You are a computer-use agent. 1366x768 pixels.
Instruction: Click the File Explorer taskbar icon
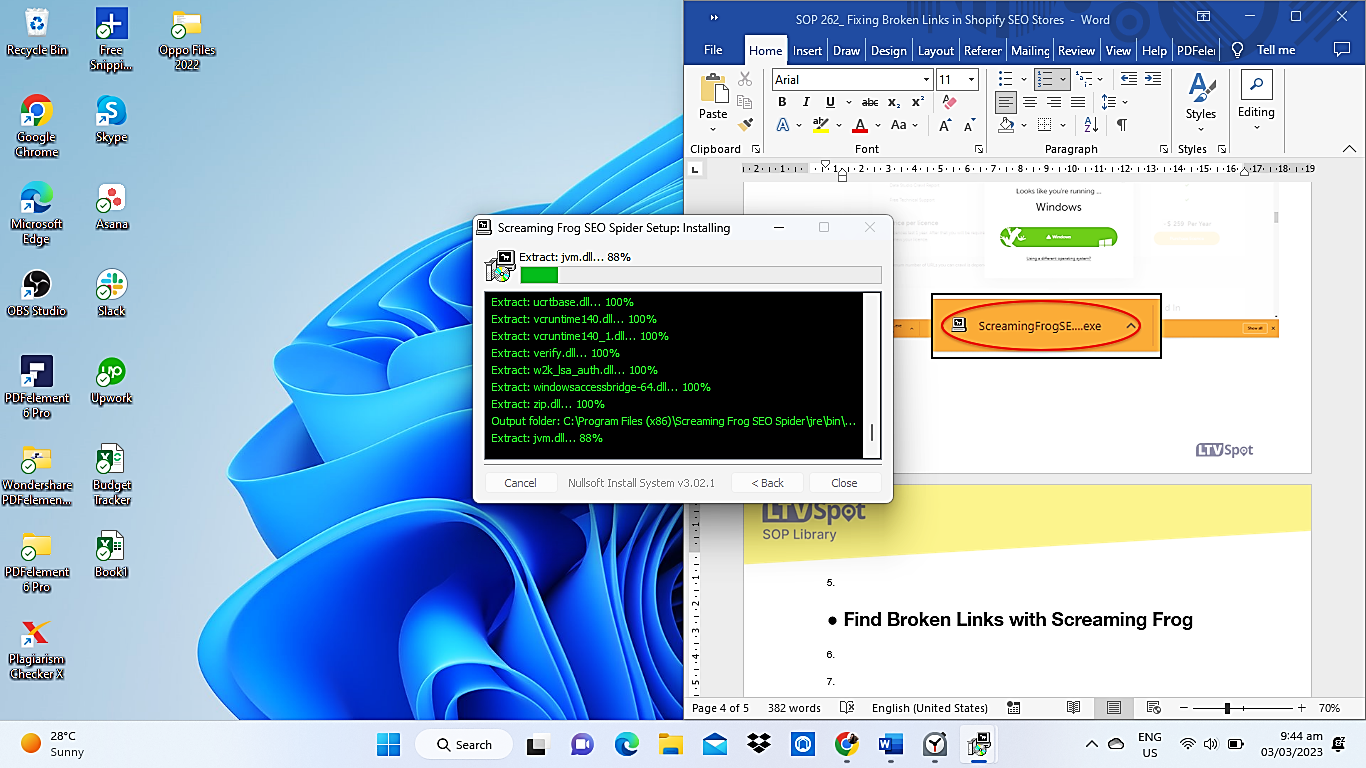click(x=670, y=744)
